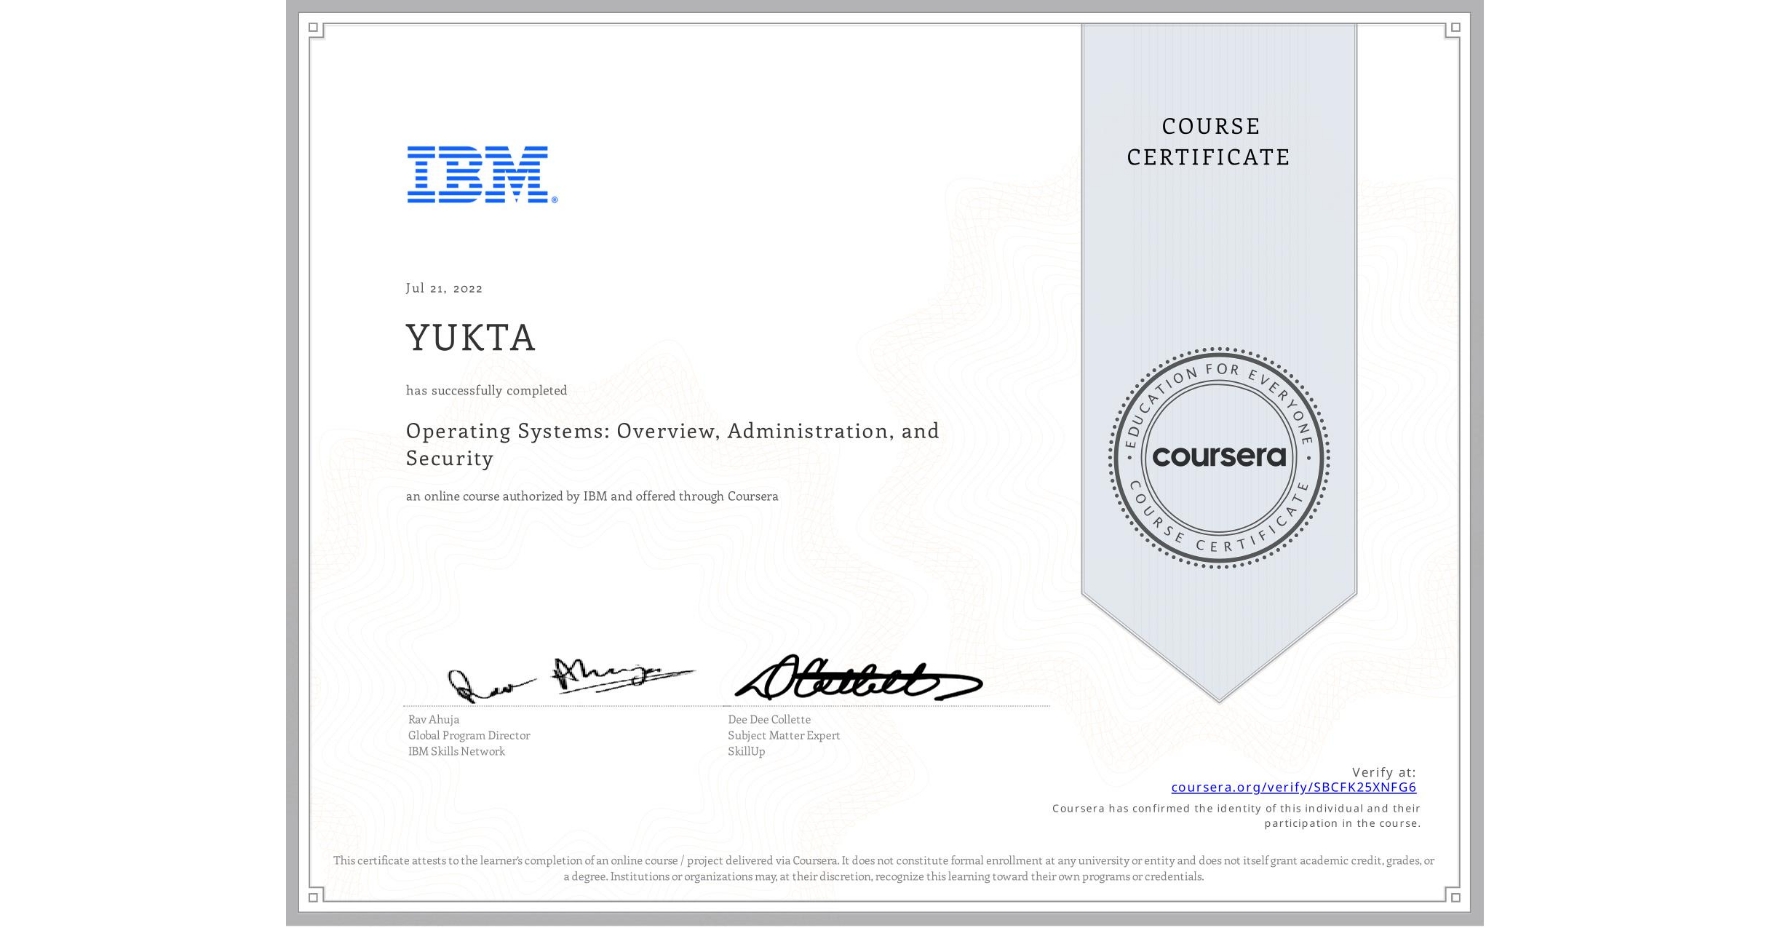Image resolution: width=1772 pixels, height=928 pixels.
Task: Click the coursera wordmark inside the seal
Action: tap(1219, 455)
